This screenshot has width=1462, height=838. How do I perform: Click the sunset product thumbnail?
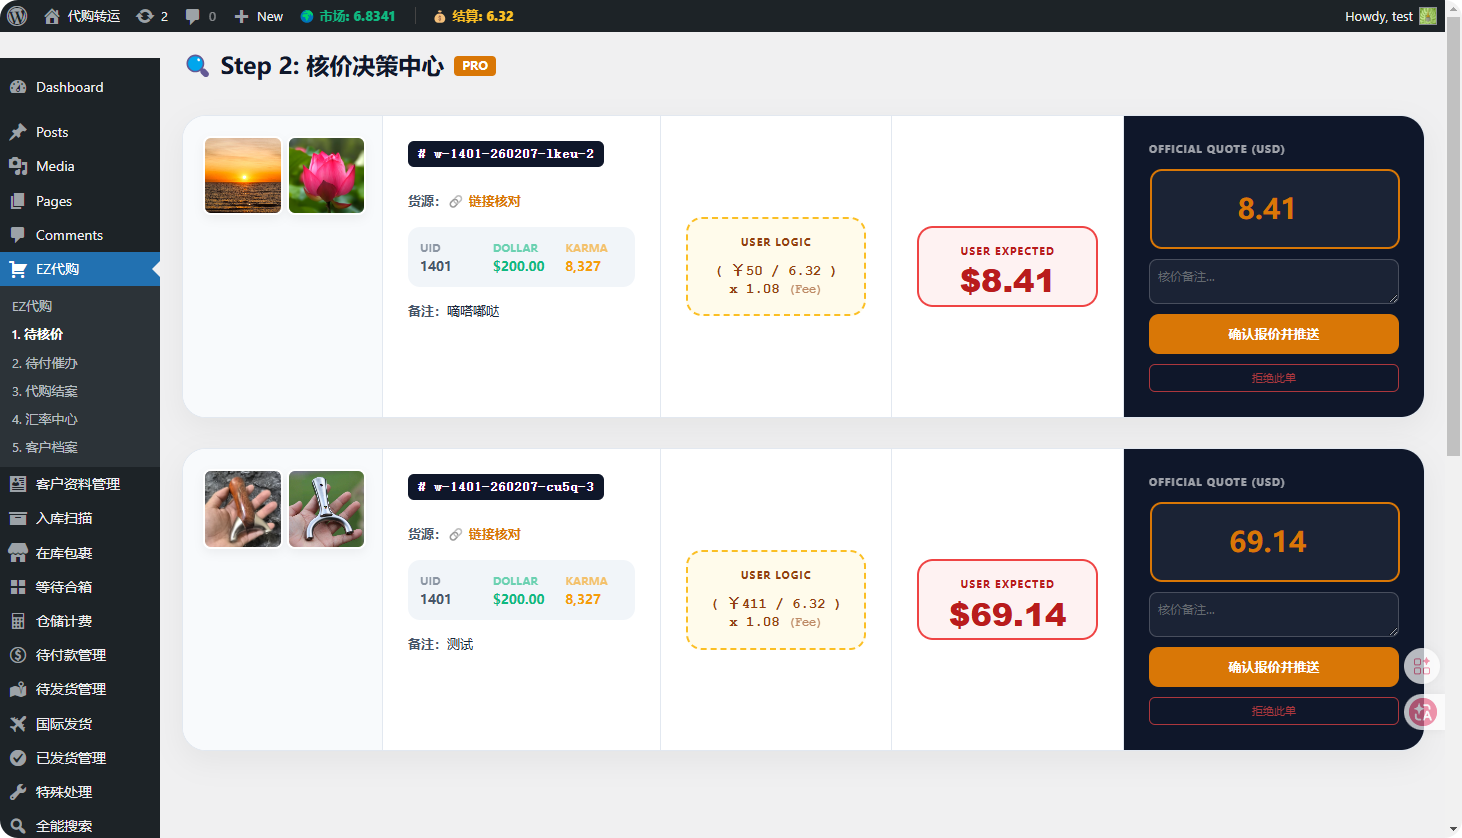[243, 176]
